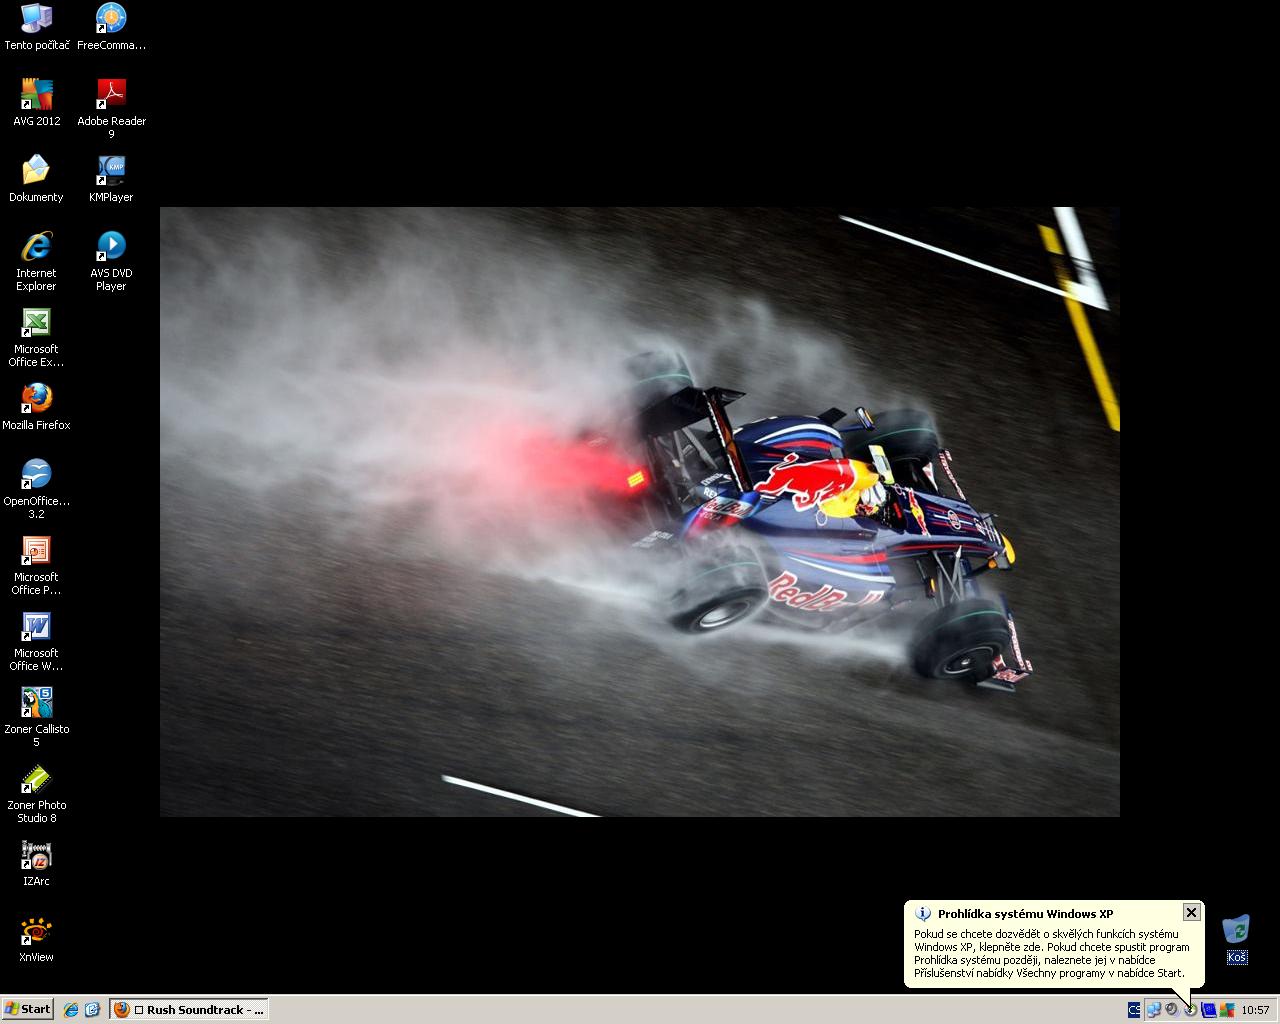Viewport: 1280px width, 1024px height.
Task: Select the Microsoft Office Excel shortcut
Action: tap(37, 336)
